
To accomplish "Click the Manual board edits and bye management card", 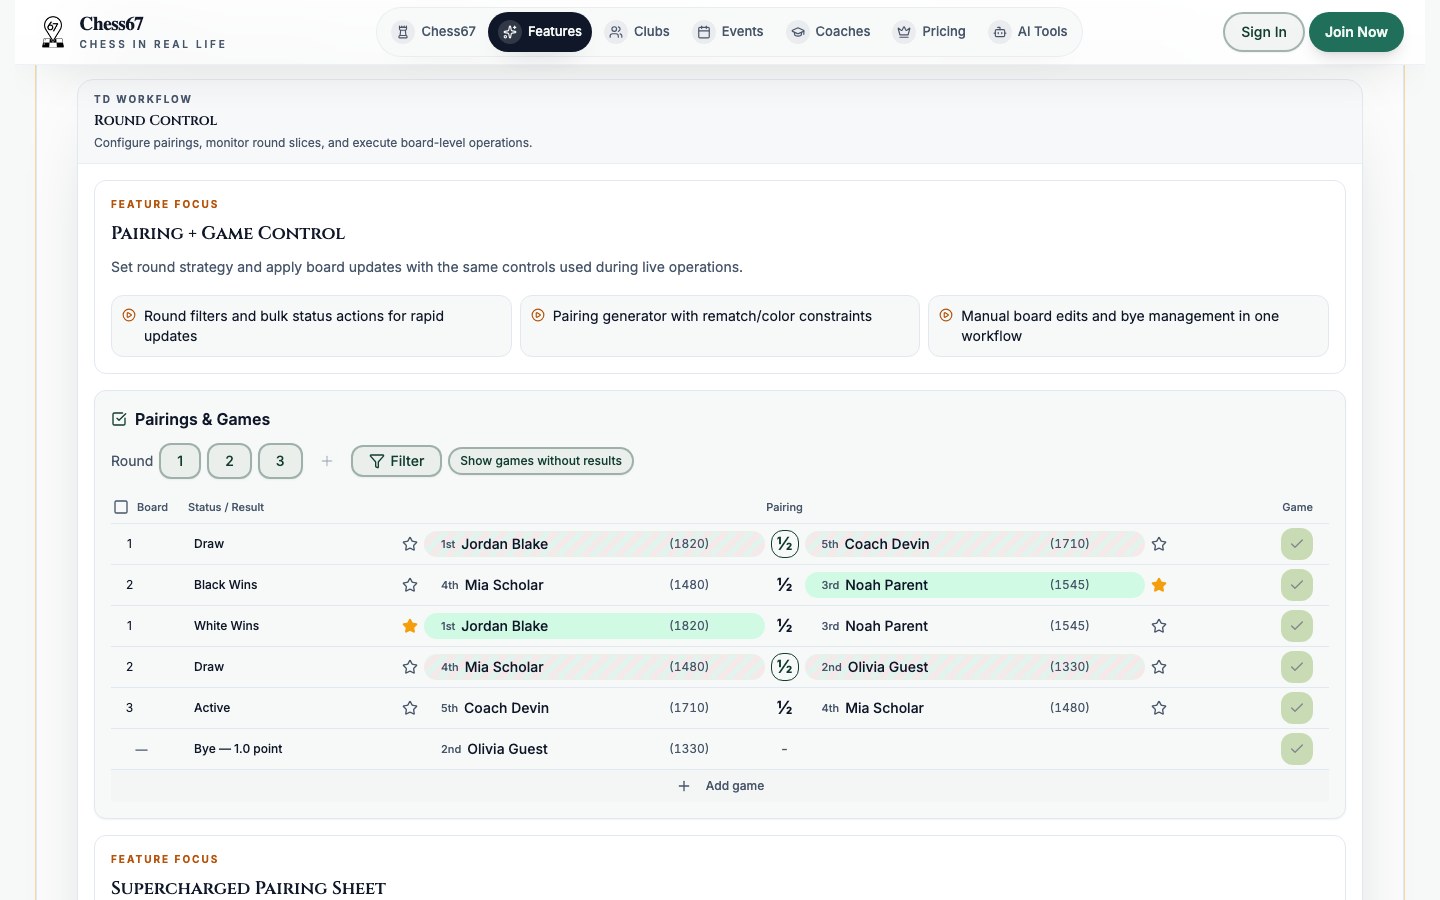I will 1128,326.
